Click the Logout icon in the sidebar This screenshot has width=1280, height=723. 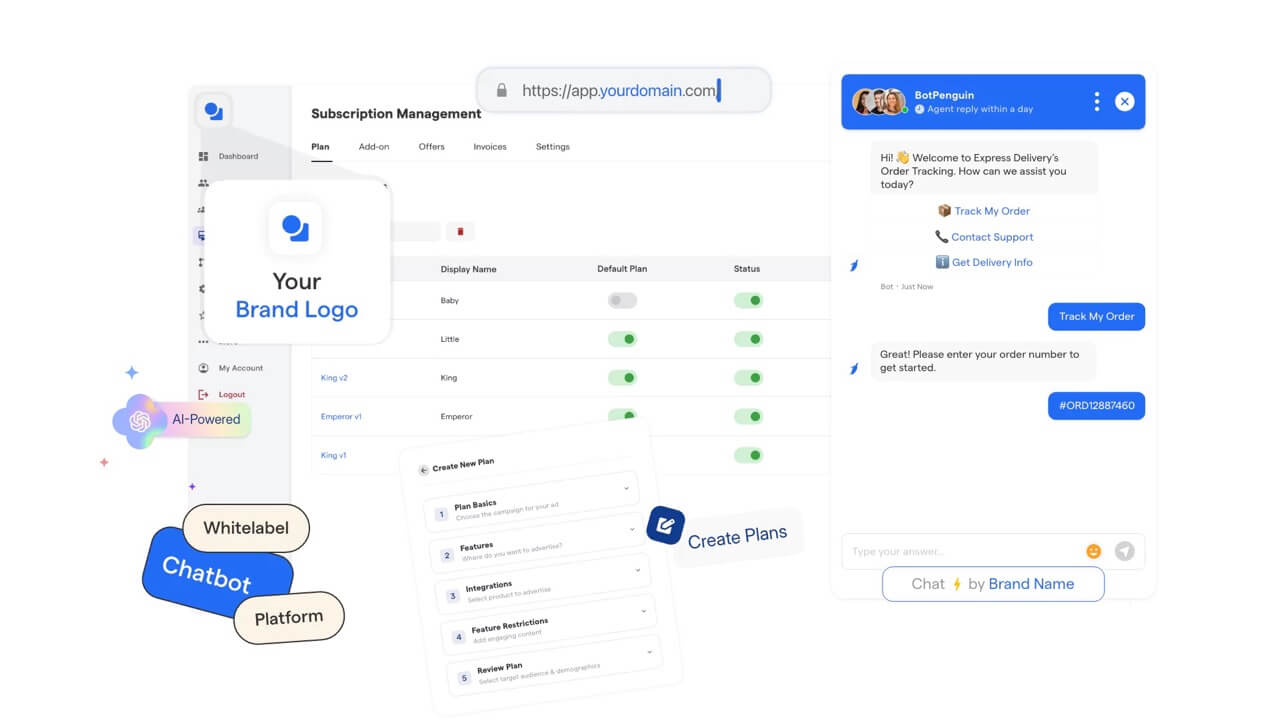204,394
